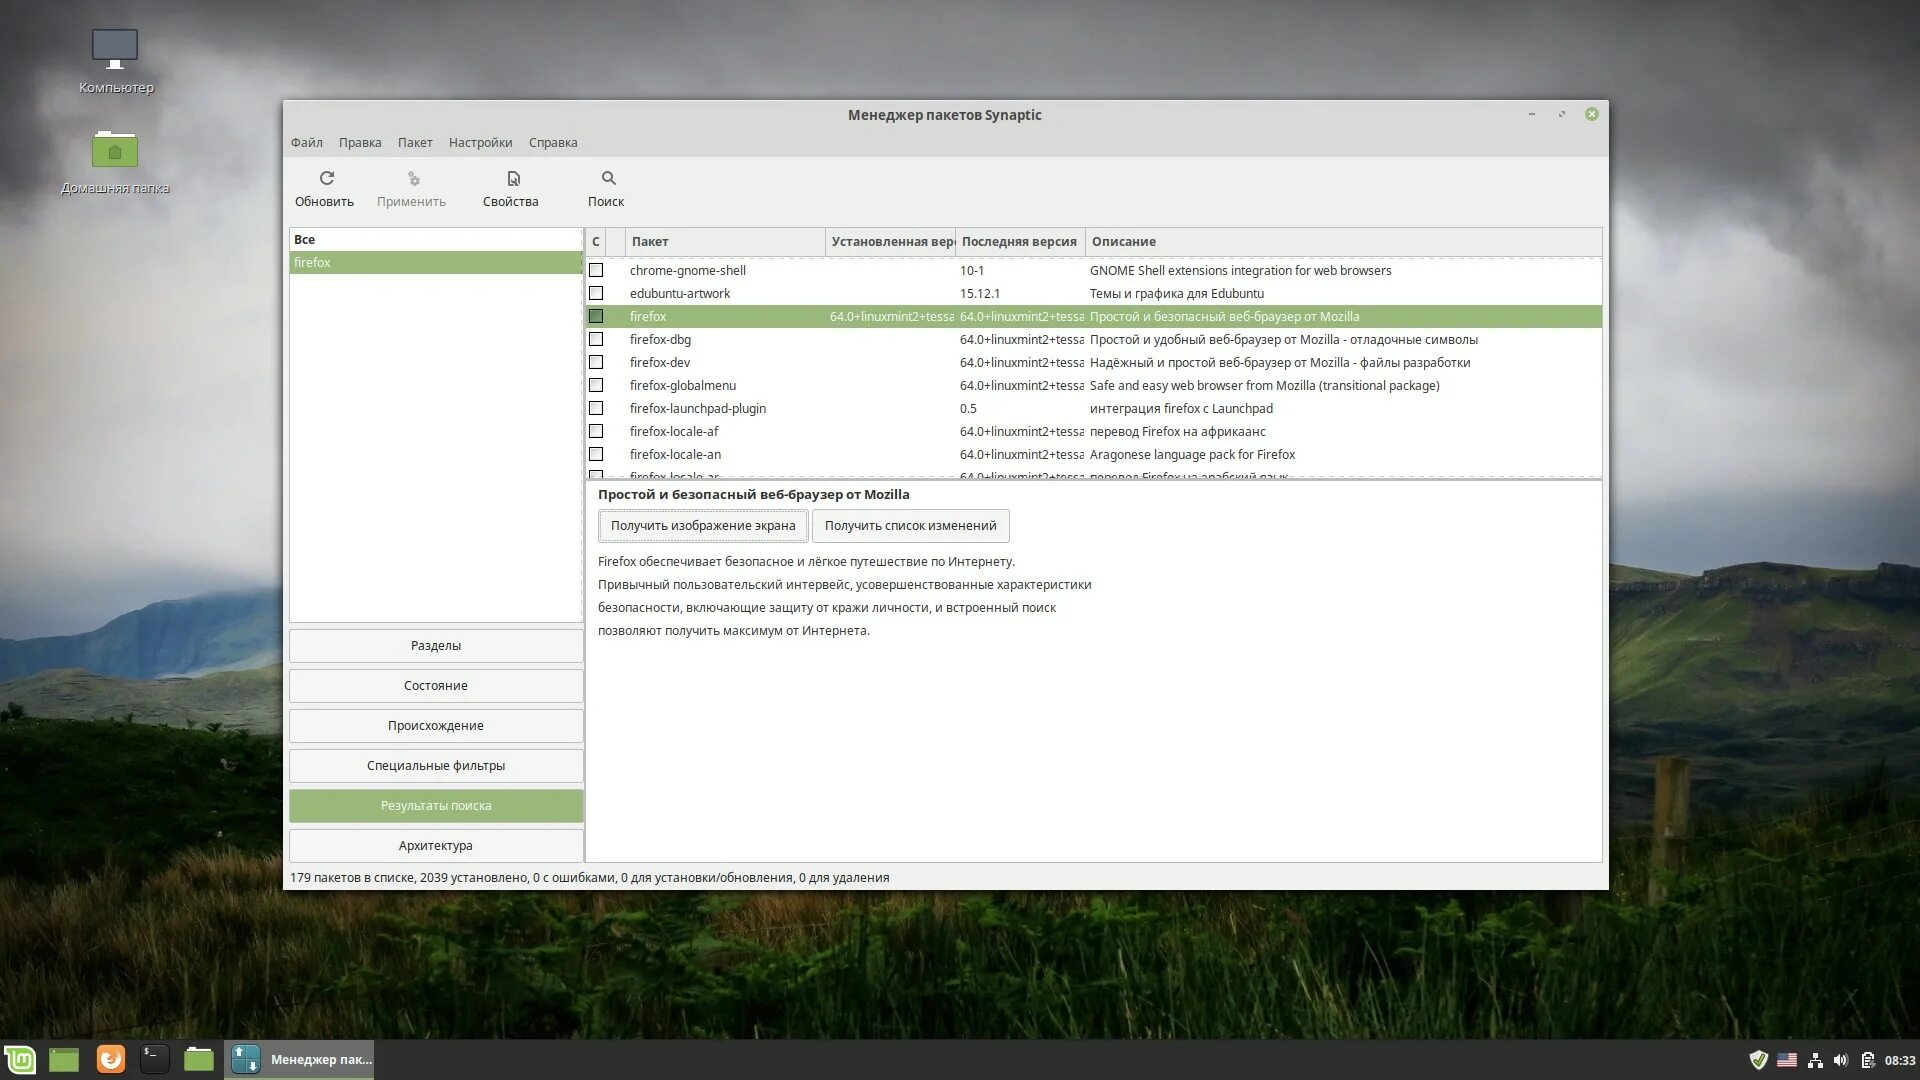Switch to the Архитектура filter

(436, 845)
